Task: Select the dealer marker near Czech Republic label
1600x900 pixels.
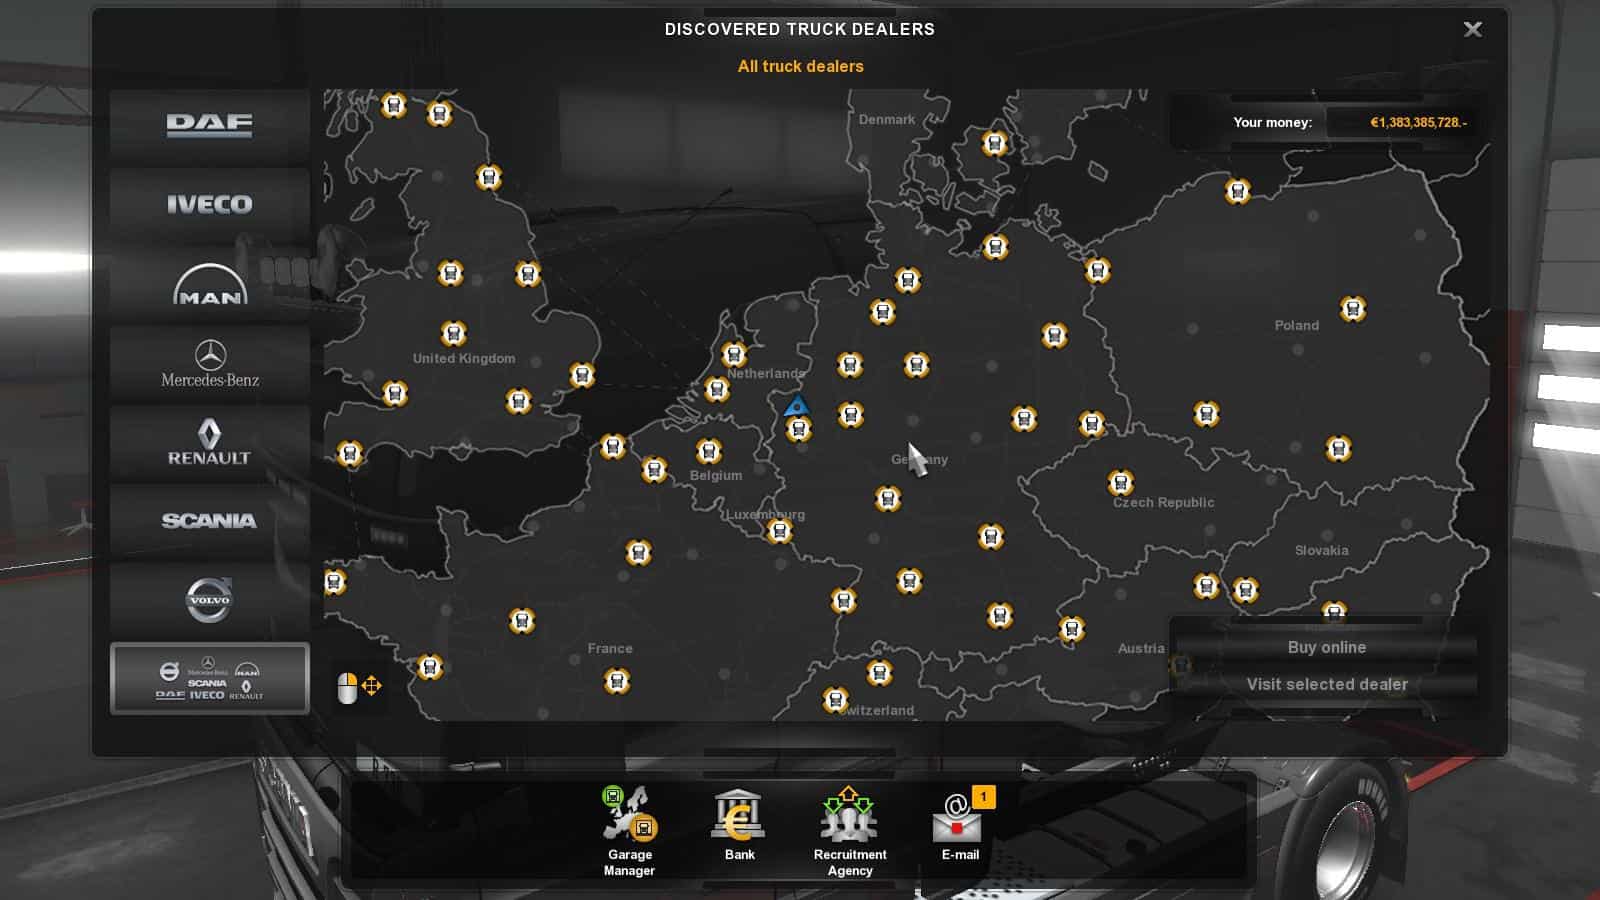Action: point(1121,484)
